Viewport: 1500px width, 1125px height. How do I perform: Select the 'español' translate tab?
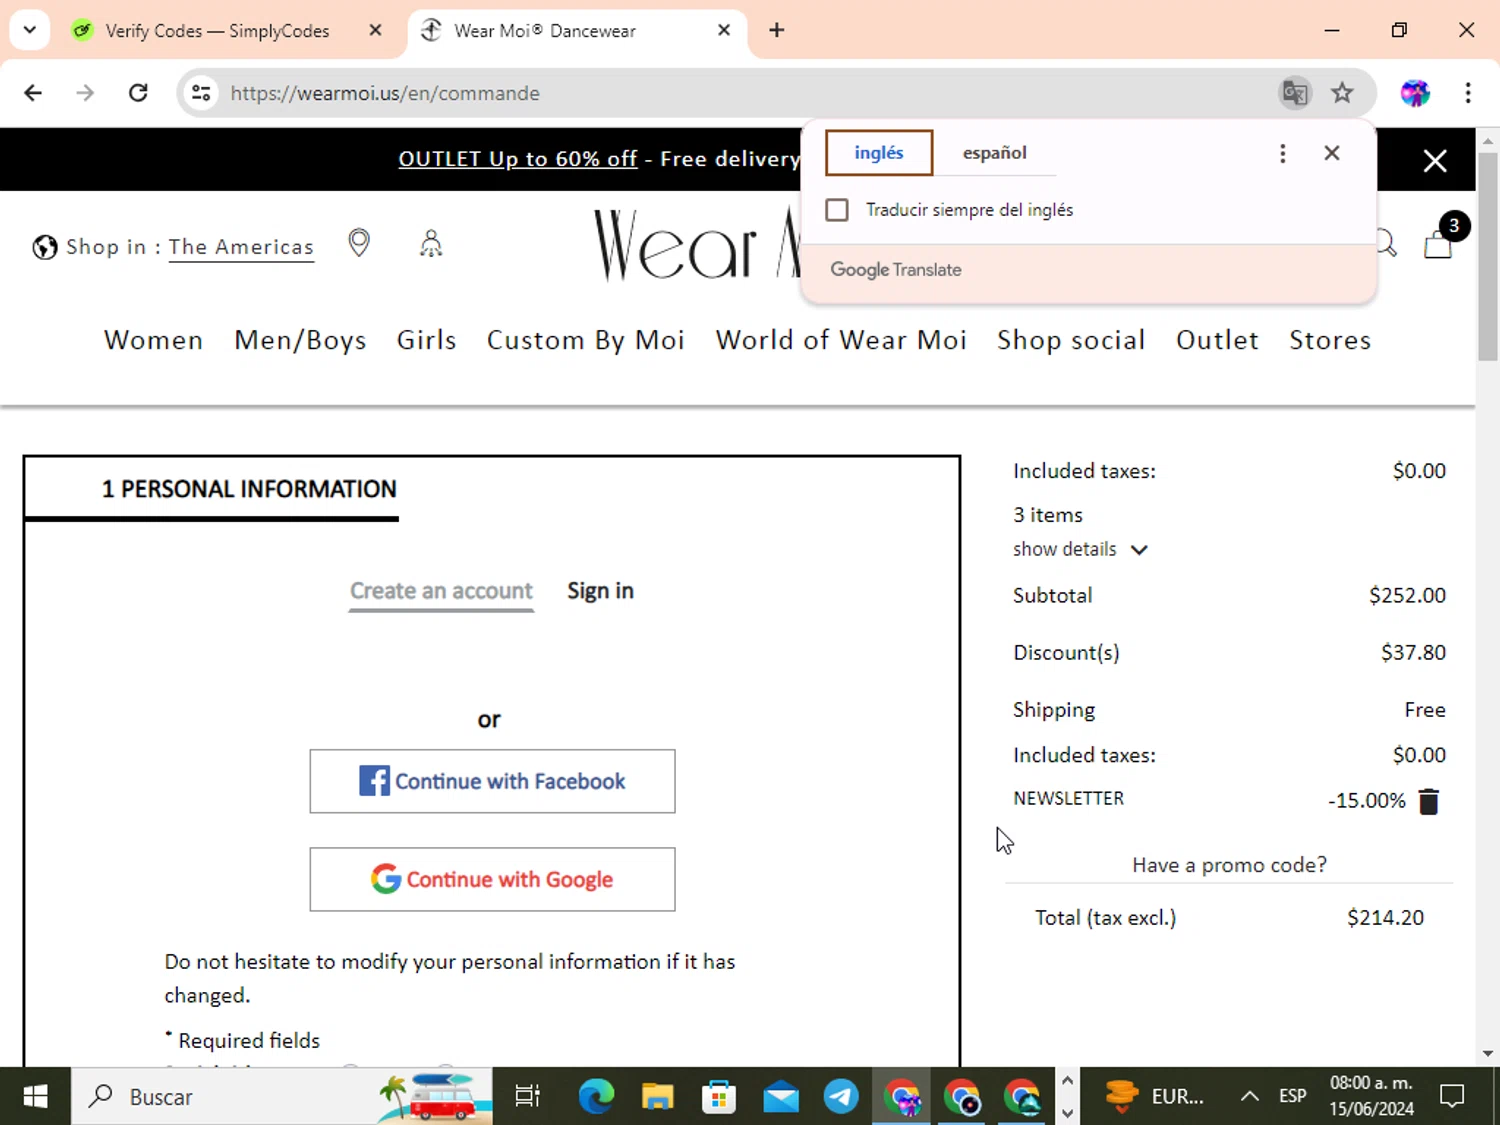click(995, 153)
